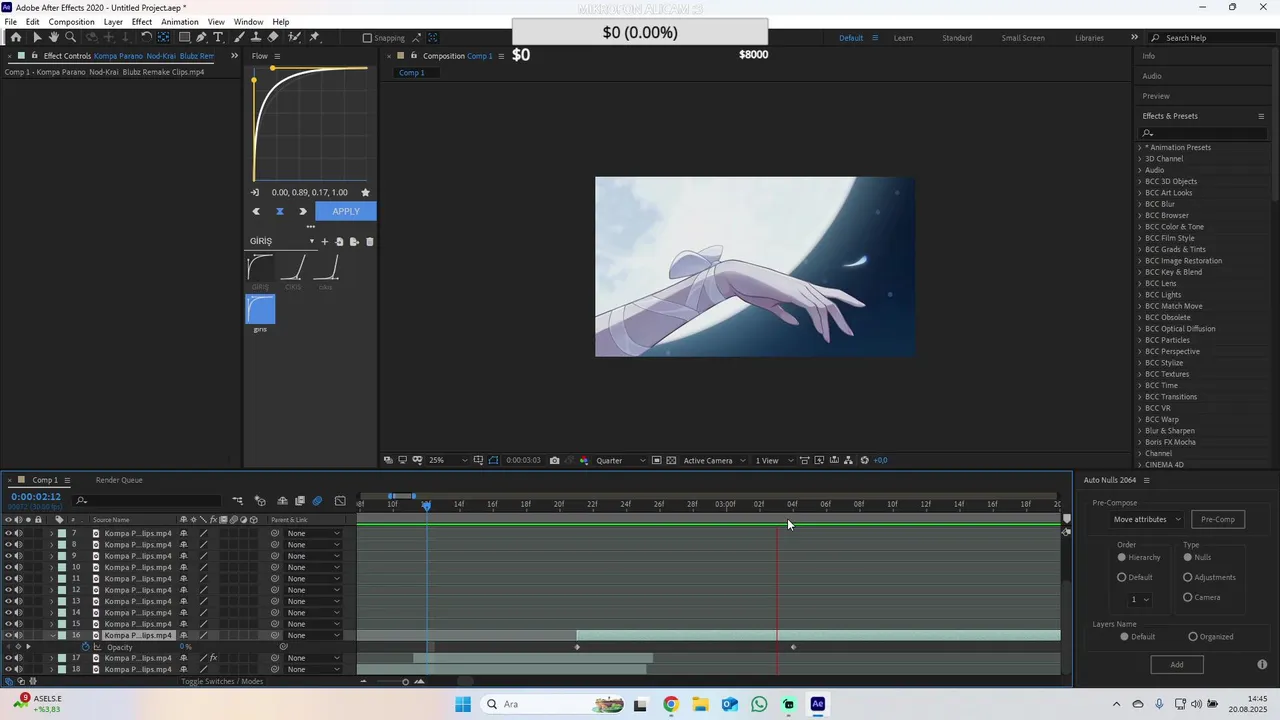This screenshot has height=720, width=1280.
Task: Enable the Snapping checkbox
Action: point(367,38)
